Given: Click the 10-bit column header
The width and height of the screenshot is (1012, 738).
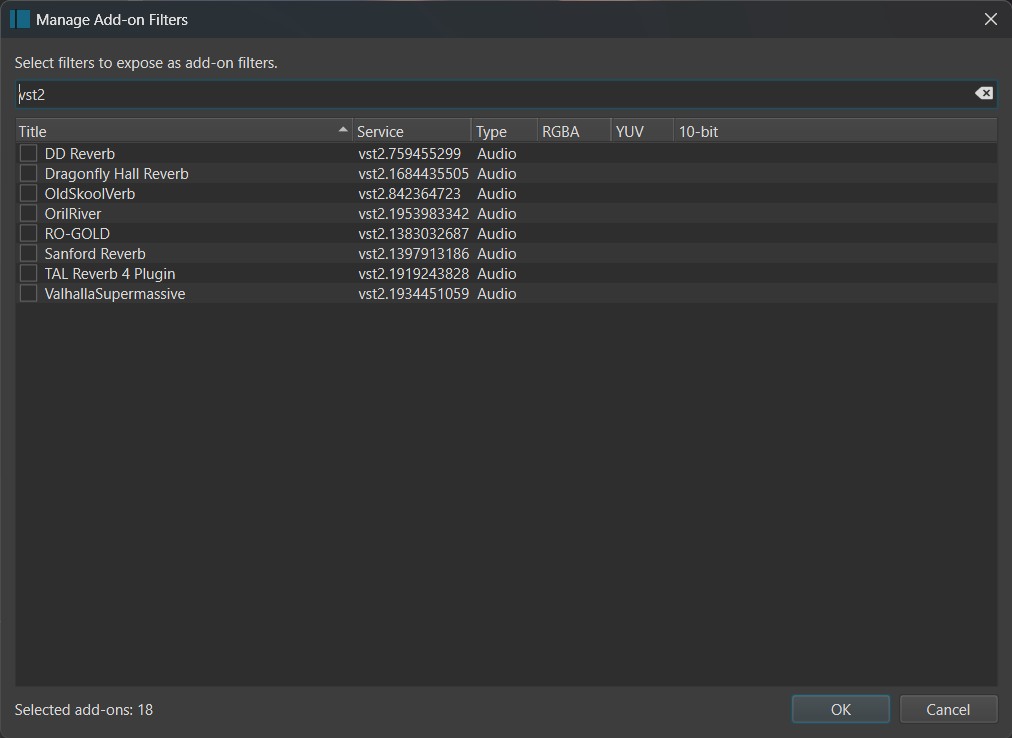Looking at the screenshot, I should [835, 131].
